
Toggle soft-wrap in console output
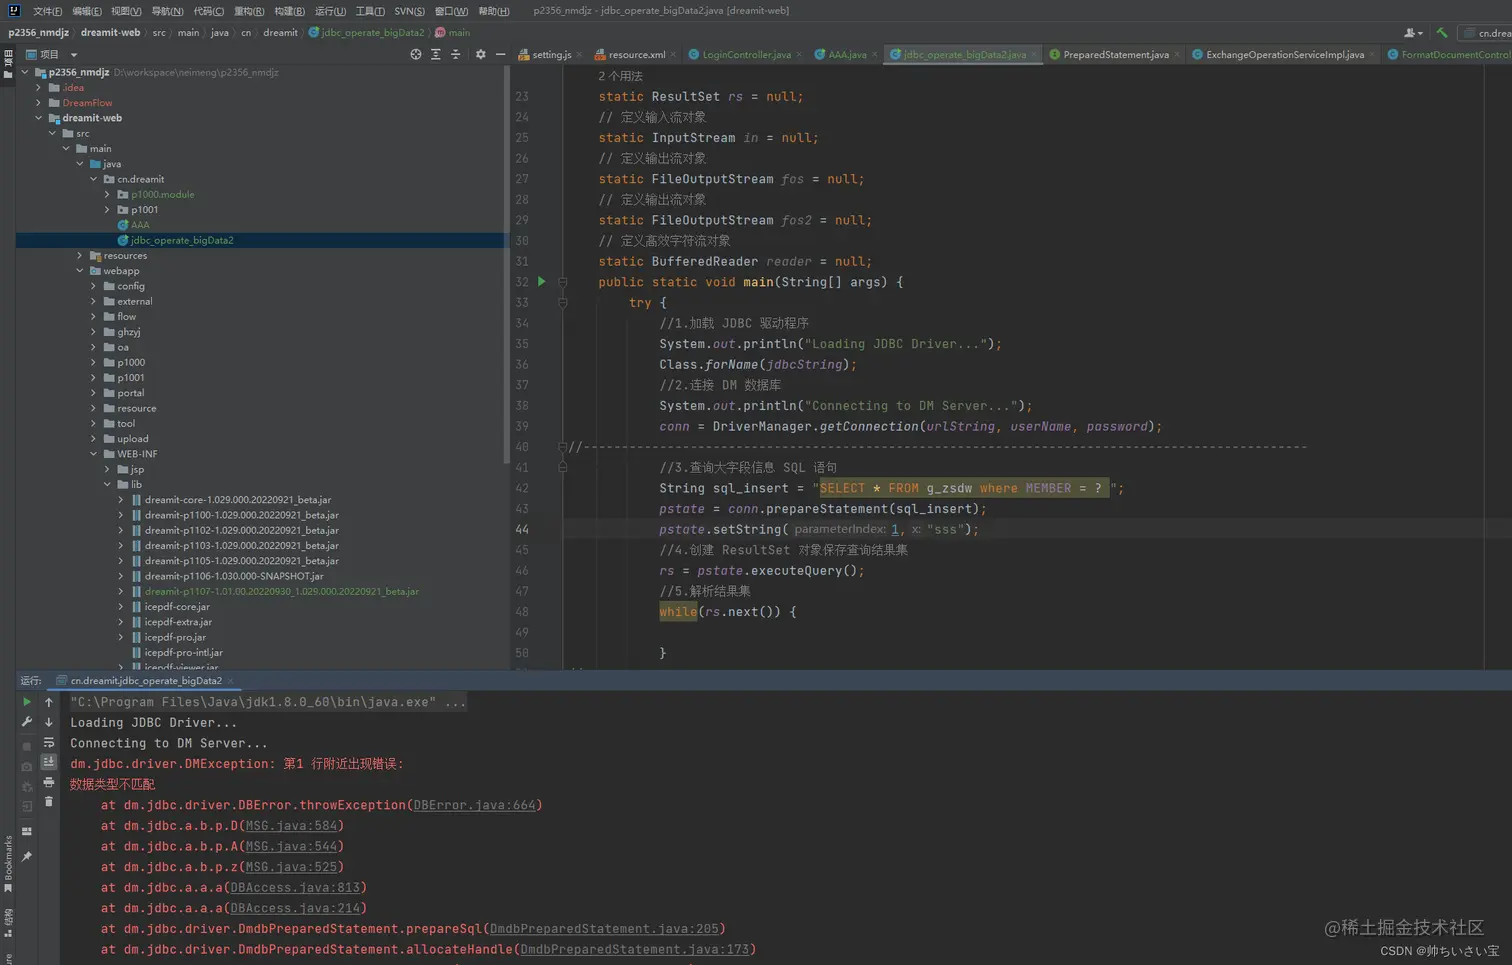(x=49, y=743)
